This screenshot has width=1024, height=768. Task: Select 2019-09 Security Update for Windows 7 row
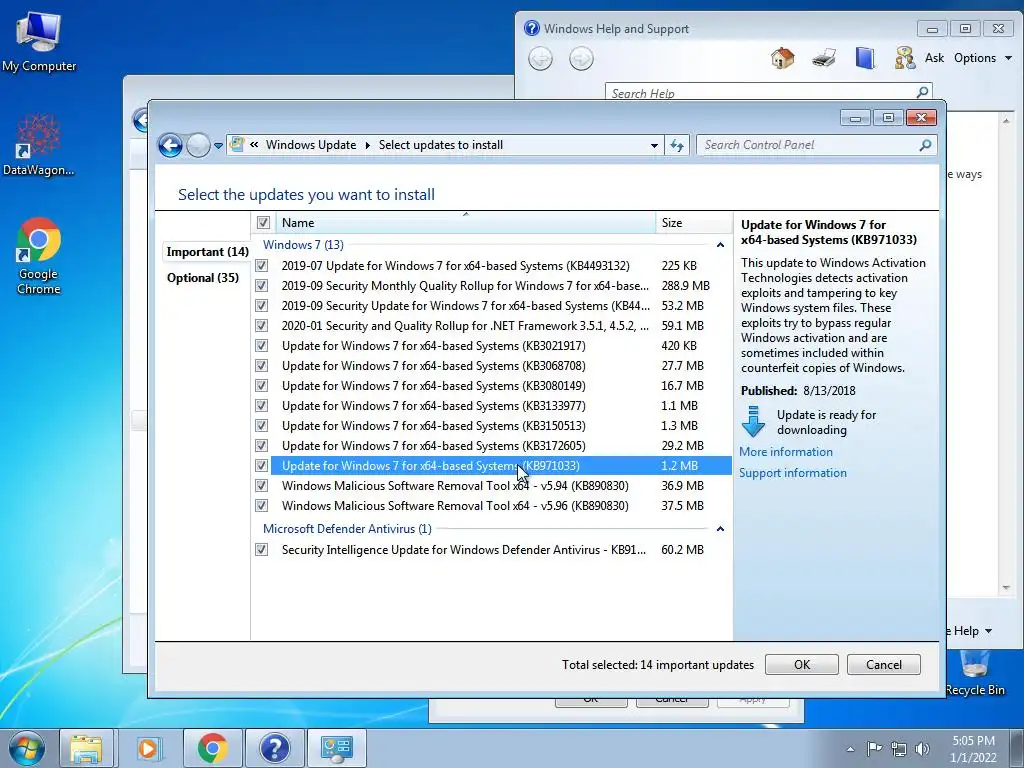[x=492, y=306]
